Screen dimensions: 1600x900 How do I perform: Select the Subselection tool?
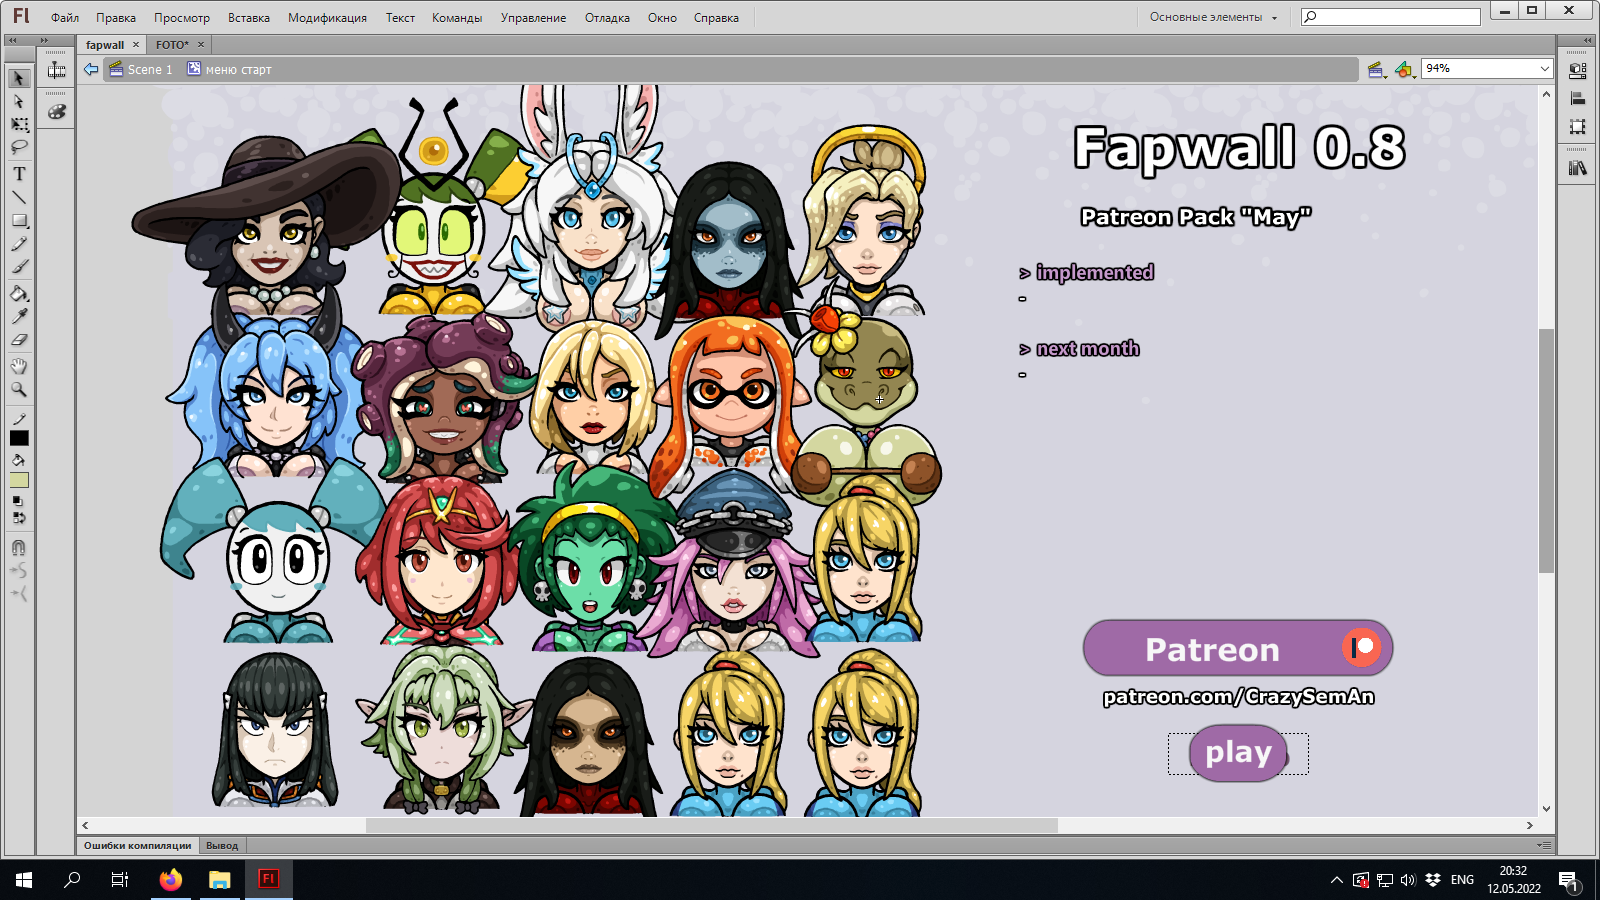click(19, 101)
